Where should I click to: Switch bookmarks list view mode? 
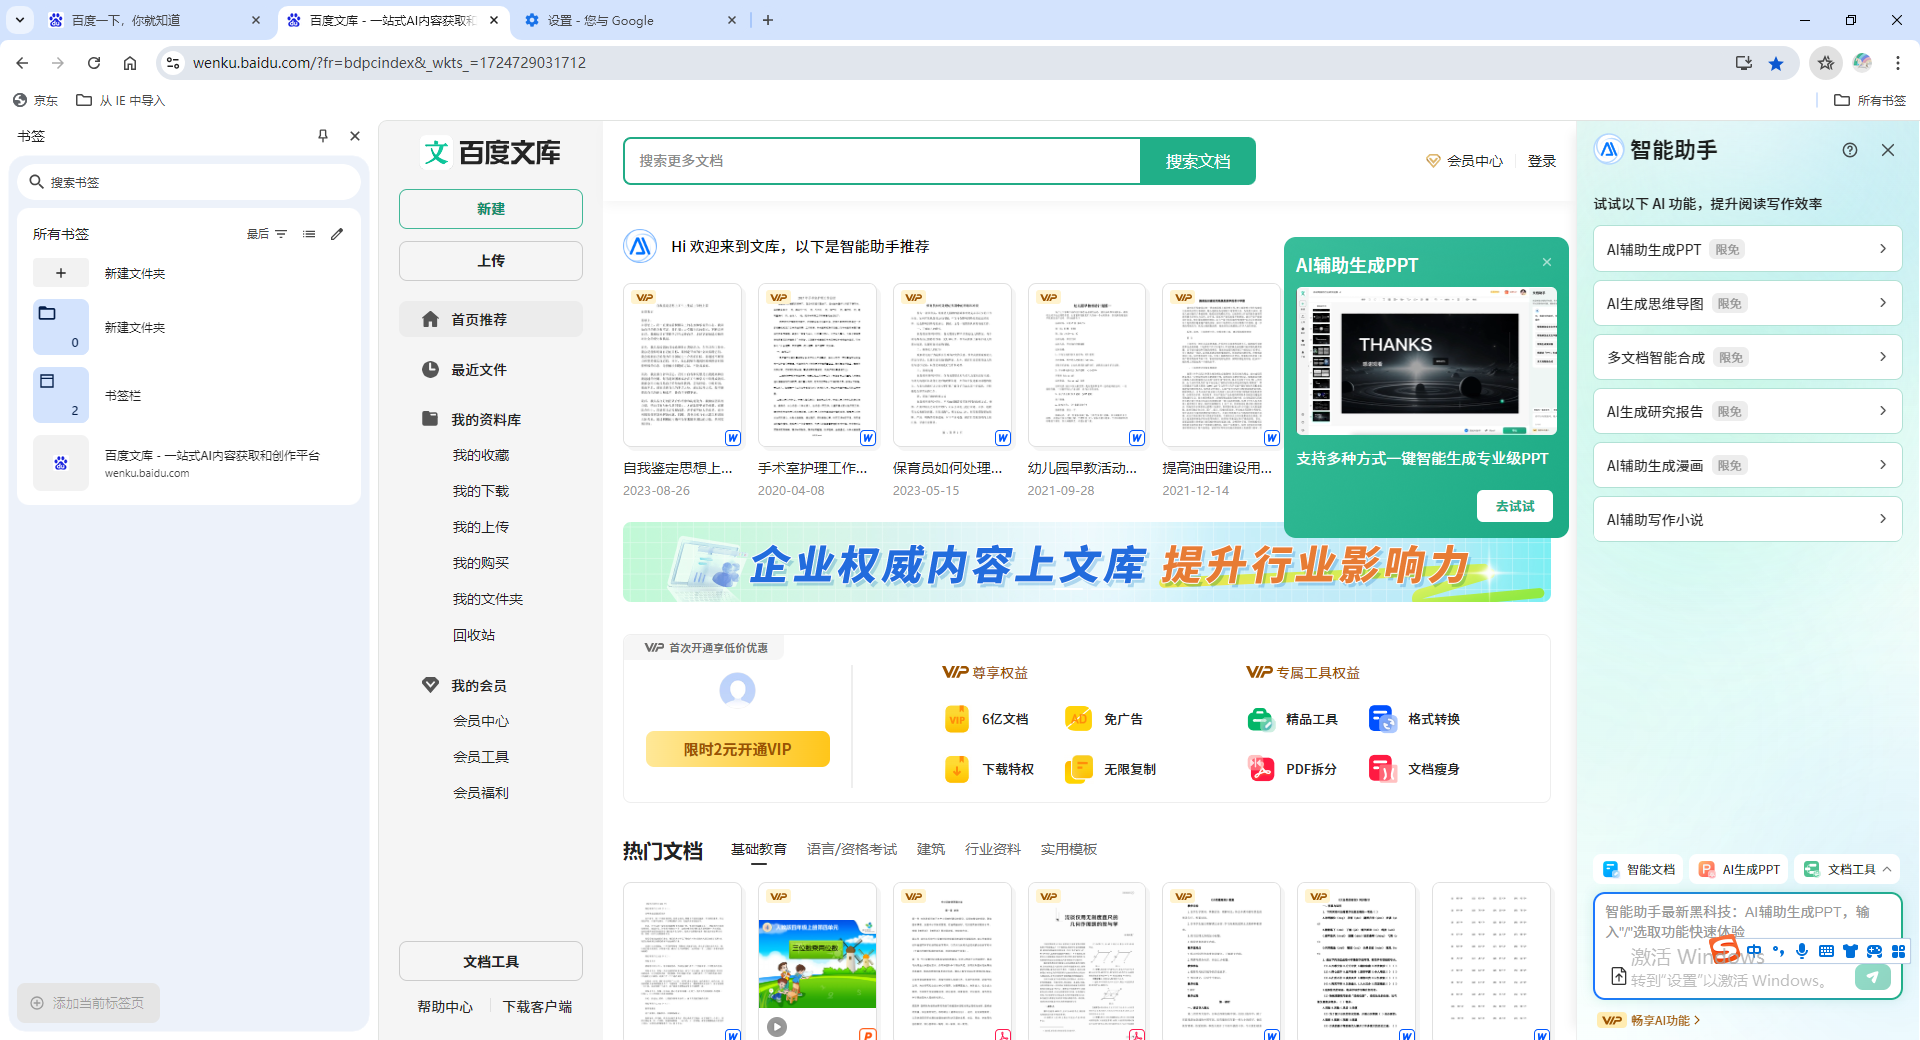tap(309, 234)
